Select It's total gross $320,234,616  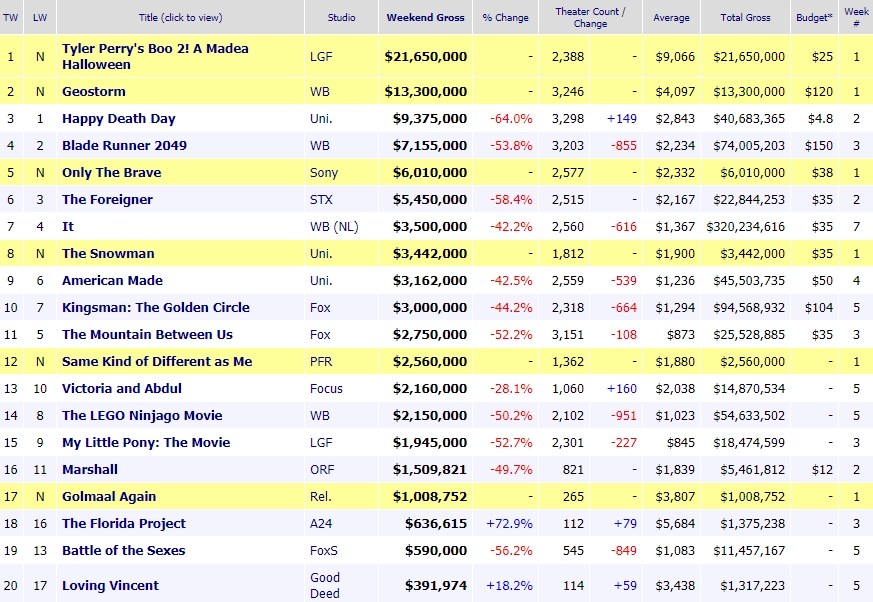click(746, 227)
